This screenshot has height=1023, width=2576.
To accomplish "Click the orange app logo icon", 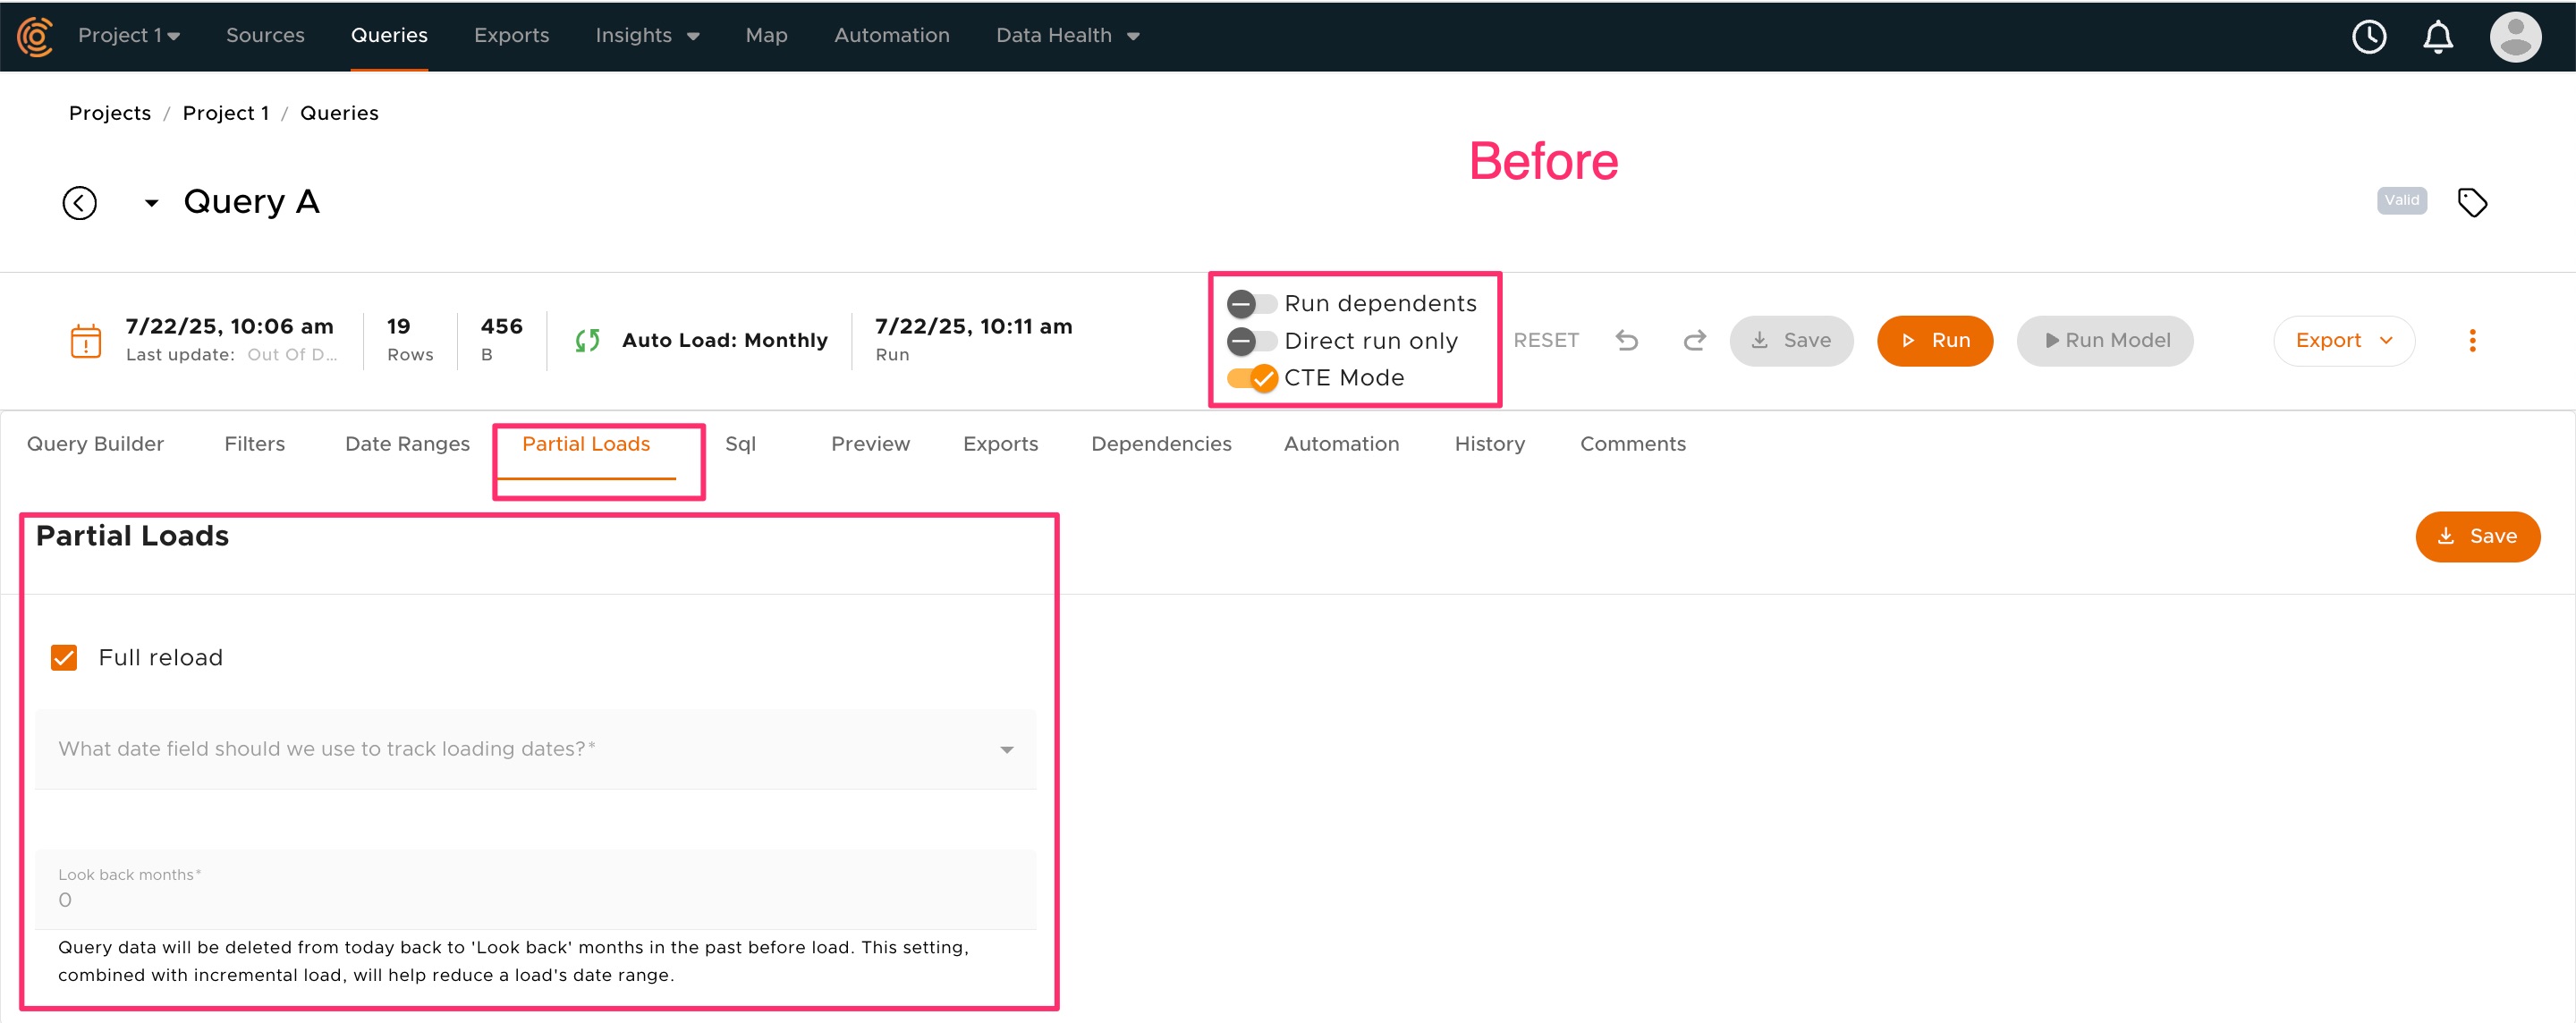I will pos(35,36).
